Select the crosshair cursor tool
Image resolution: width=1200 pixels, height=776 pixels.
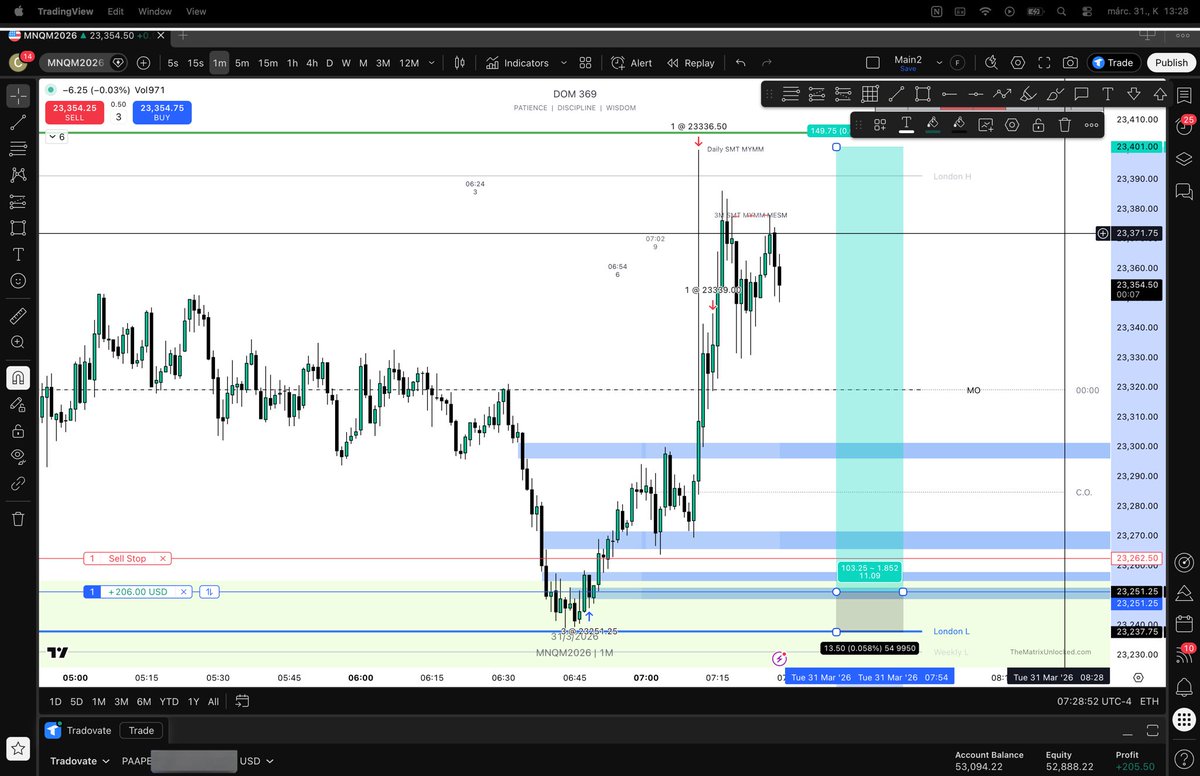(18, 97)
